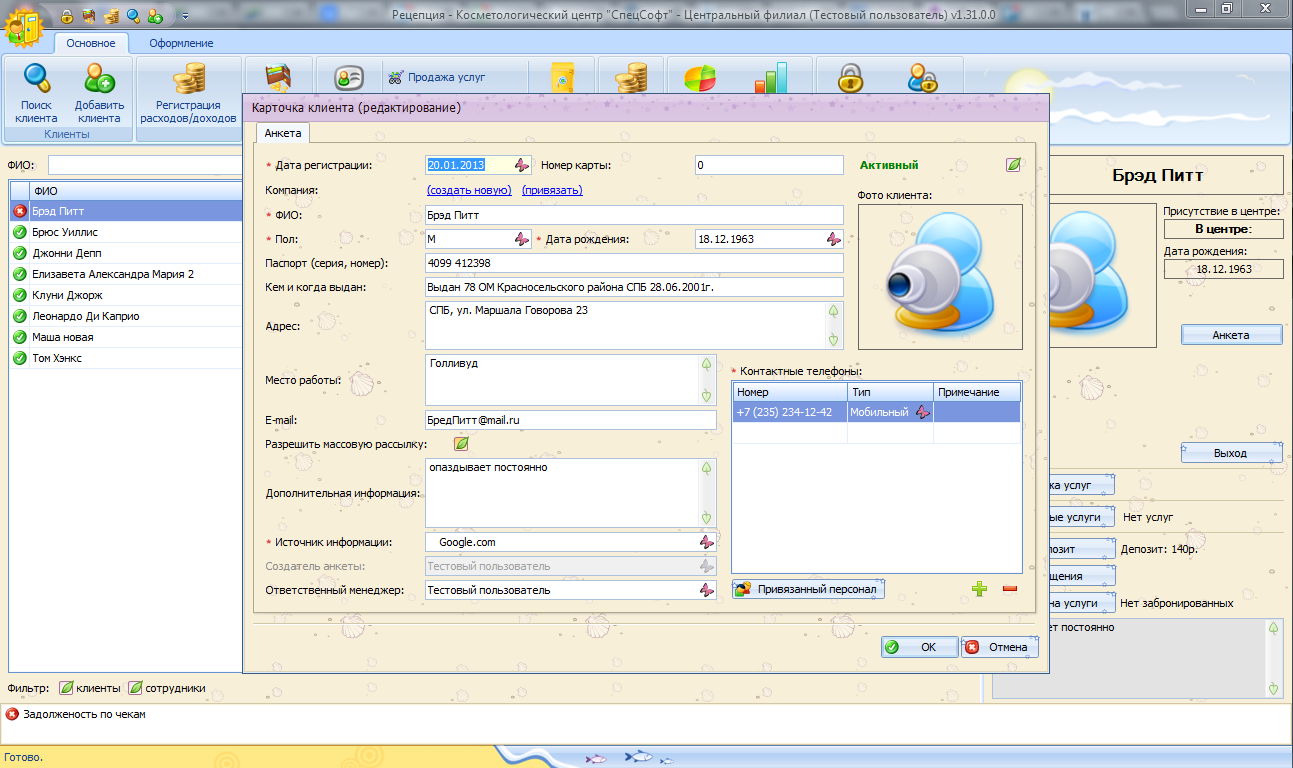
Task: Open the Пол dropdown
Action: [x=521, y=239]
